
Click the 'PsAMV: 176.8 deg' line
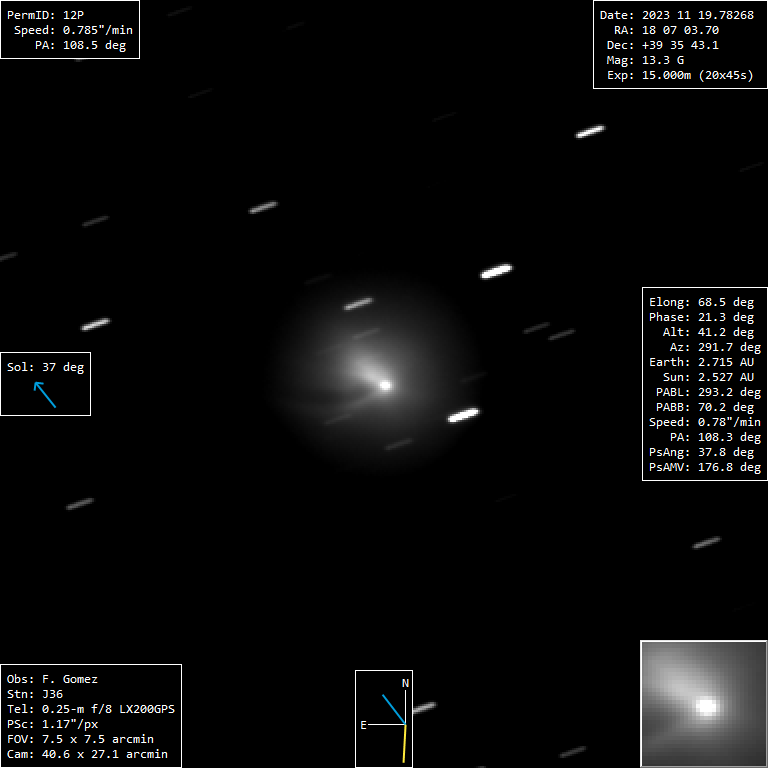click(x=705, y=468)
